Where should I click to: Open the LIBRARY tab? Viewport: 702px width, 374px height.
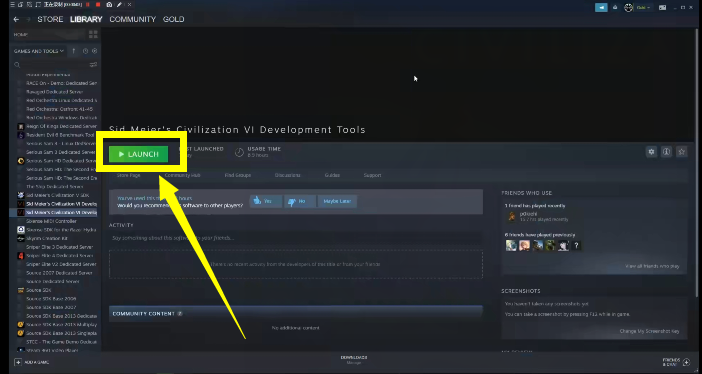click(x=86, y=19)
